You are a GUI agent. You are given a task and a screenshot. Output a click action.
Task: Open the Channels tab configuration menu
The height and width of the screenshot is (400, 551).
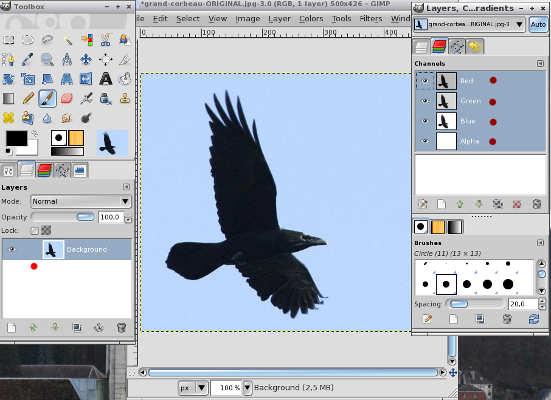(x=540, y=63)
